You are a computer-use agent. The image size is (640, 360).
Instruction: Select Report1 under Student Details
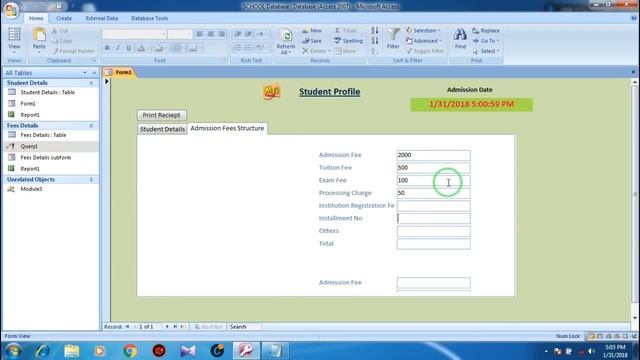tap(30, 115)
